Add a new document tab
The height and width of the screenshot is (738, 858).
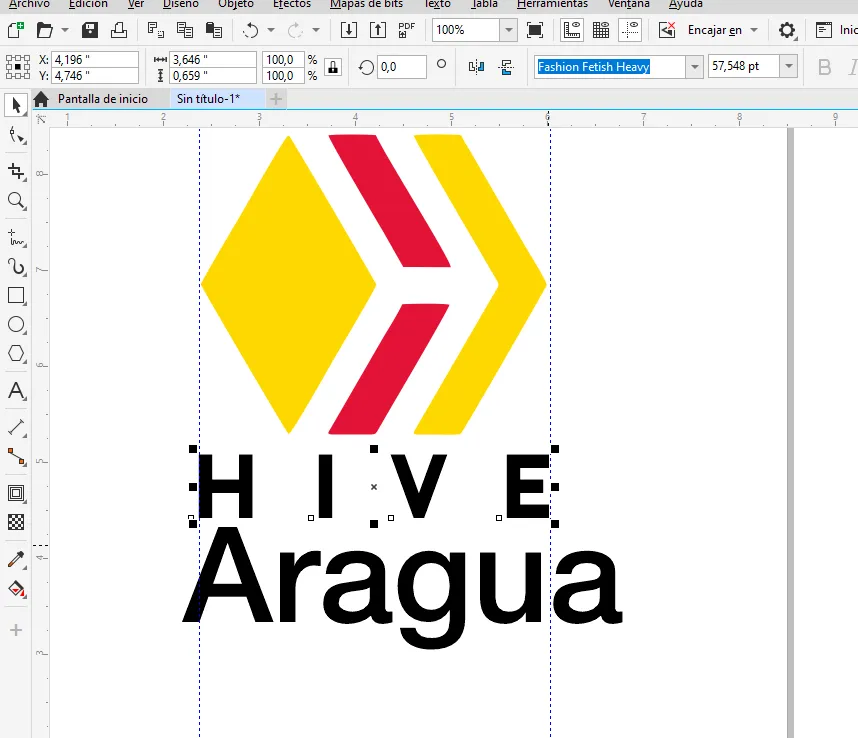(276, 99)
